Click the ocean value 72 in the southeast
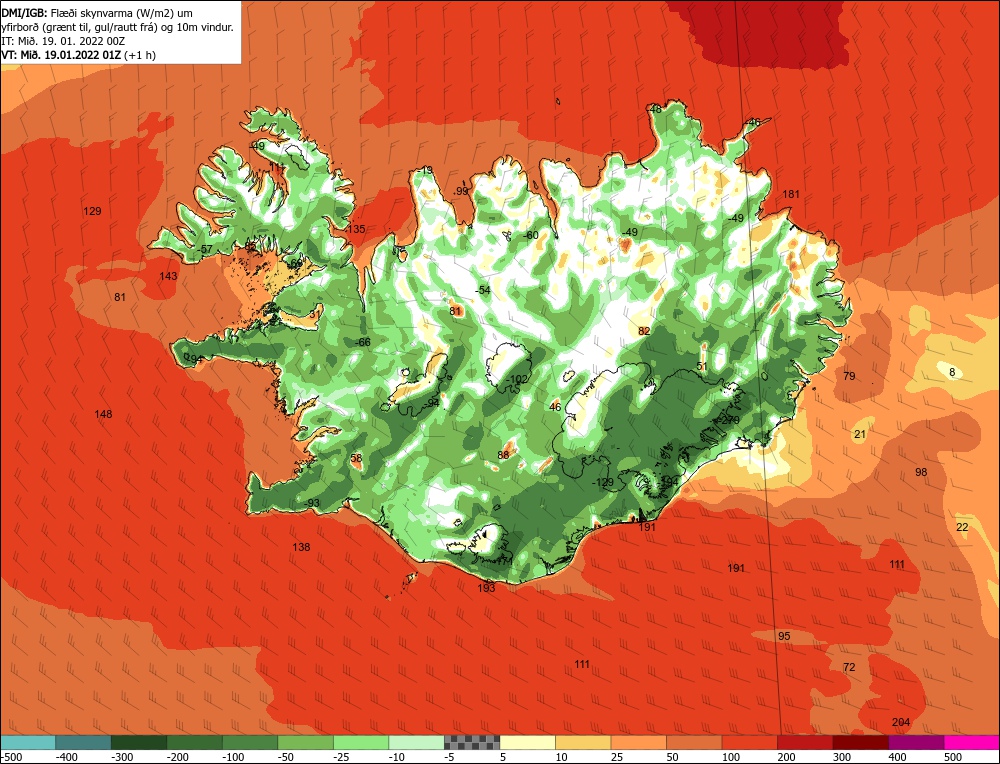Screen dimensions: 1000x764 849,667
